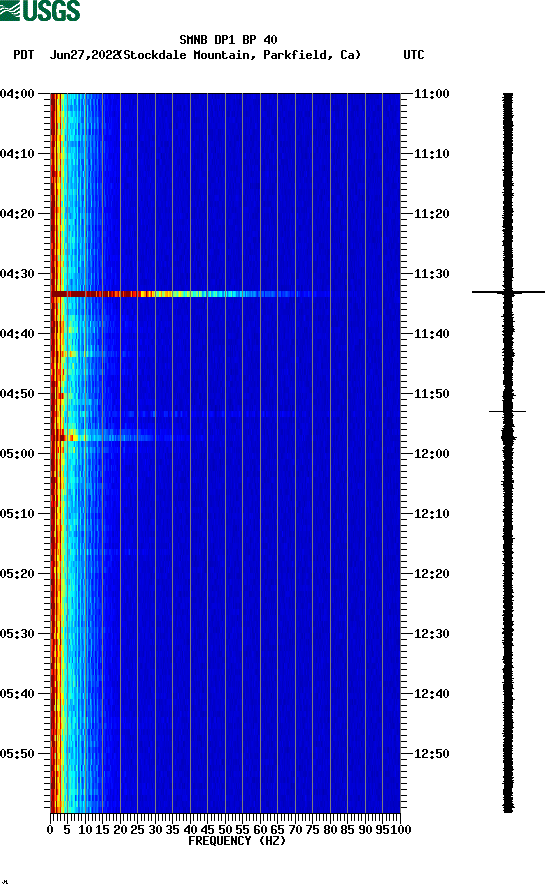Click the 05:50 PDT time label
This screenshot has width=552, height=893.
coord(17,753)
